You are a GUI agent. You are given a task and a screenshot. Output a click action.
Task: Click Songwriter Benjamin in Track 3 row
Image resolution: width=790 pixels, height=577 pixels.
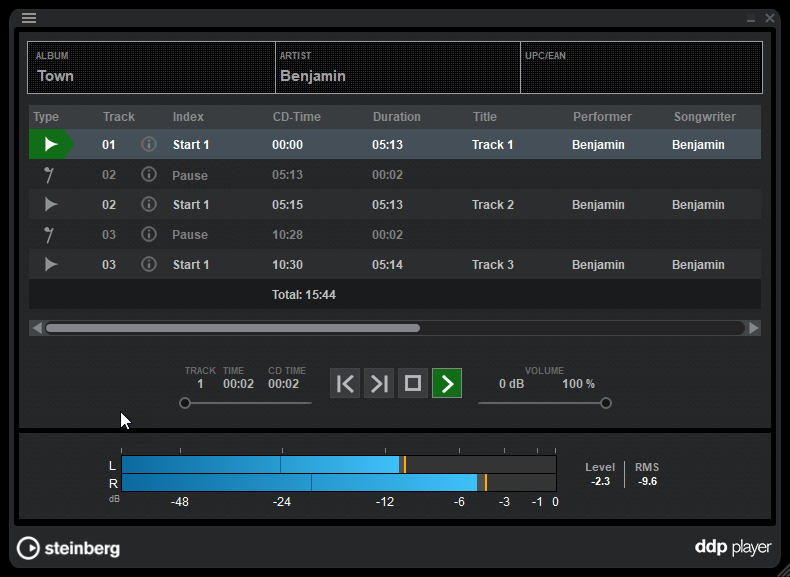698,265
